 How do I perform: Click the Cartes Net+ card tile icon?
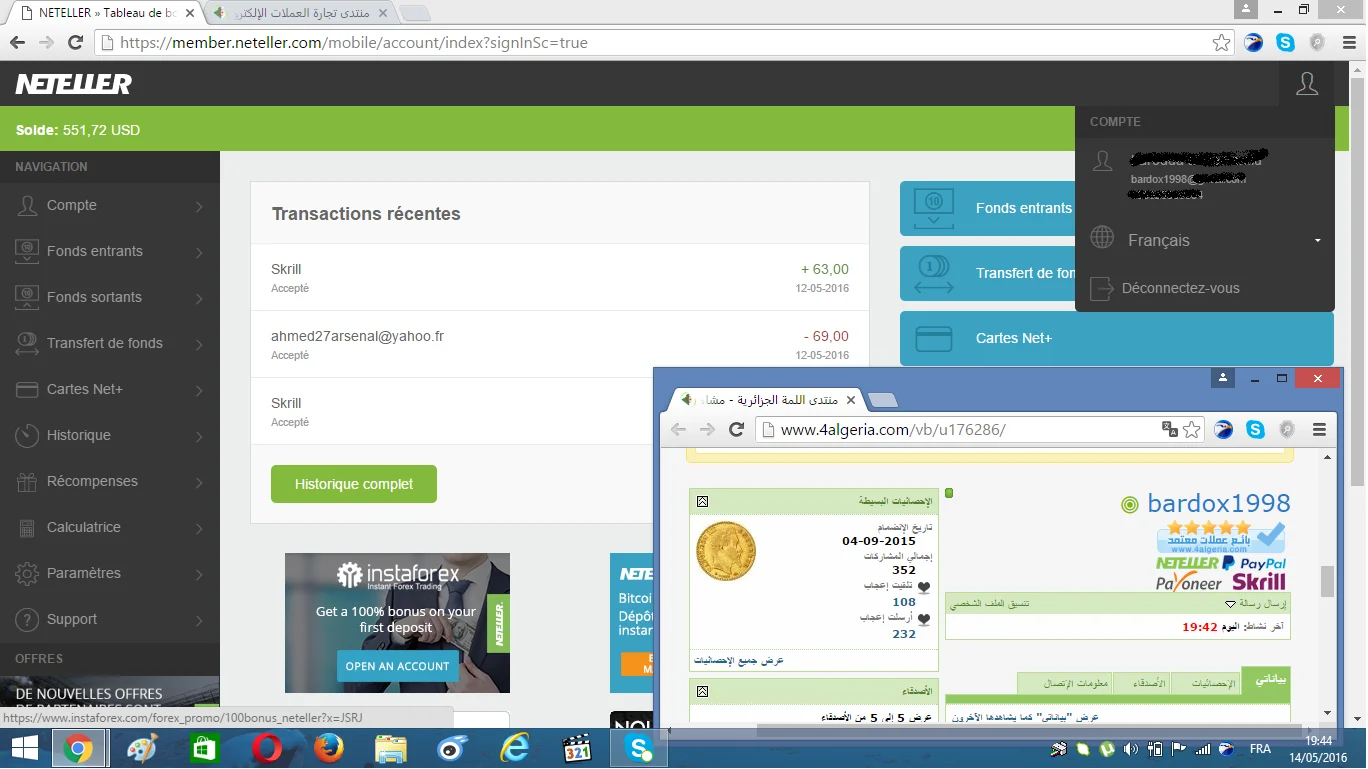pyautogui.click(x=934, y=339)
